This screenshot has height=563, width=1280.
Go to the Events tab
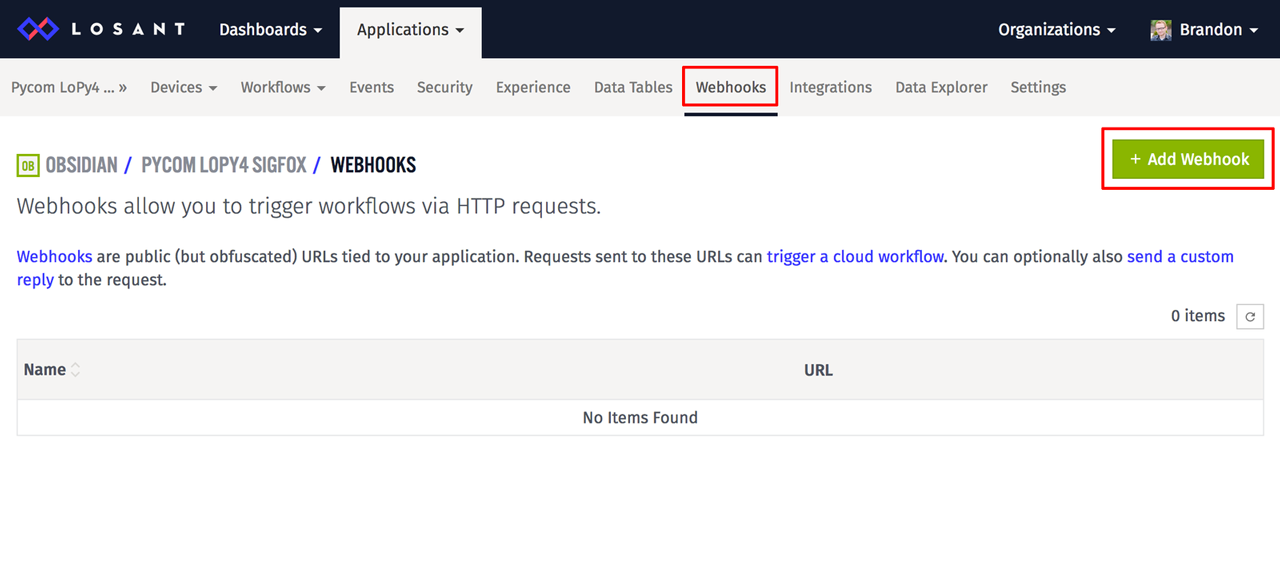pos(371,88)
